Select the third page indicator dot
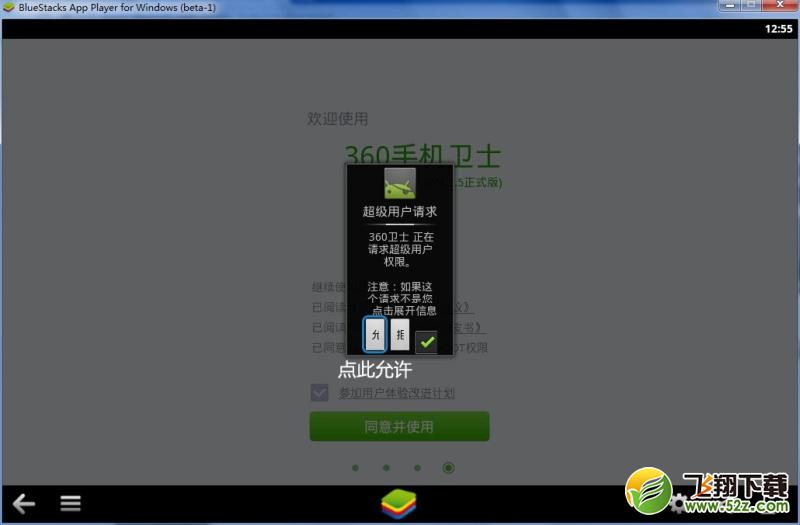Viewport: 800px width, 525px height. (x=417, y=468)
